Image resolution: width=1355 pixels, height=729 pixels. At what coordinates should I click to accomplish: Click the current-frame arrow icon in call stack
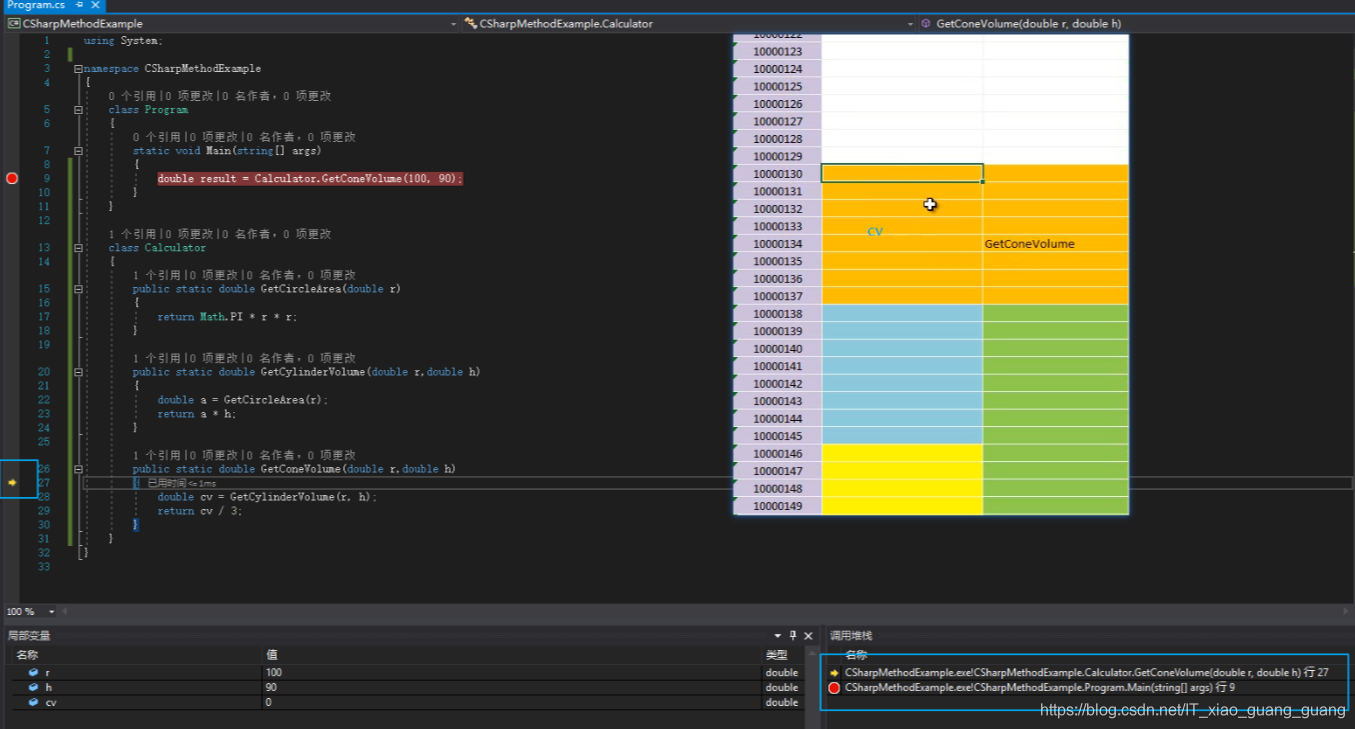[834, 673]
